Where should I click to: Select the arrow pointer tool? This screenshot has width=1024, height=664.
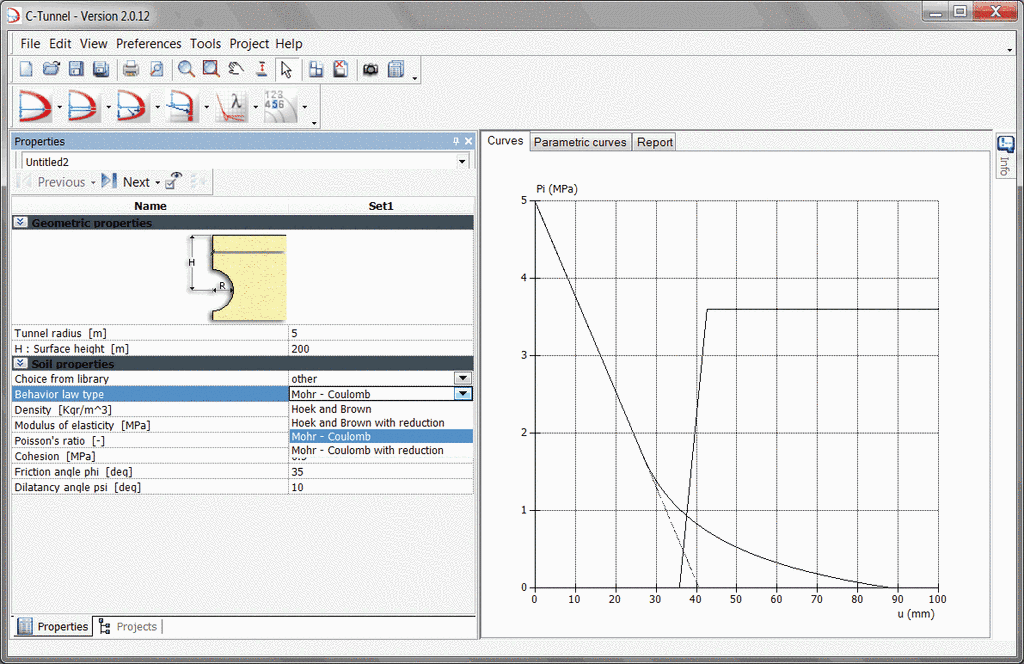(x=286, y=69)
